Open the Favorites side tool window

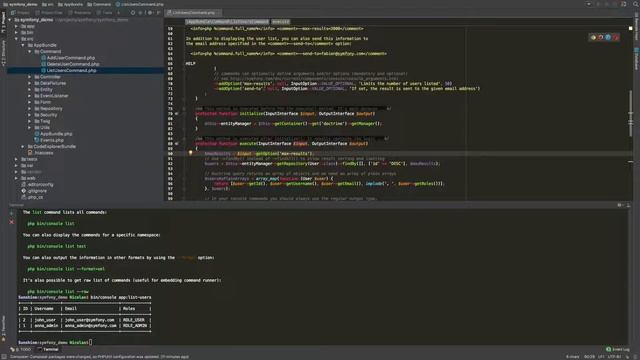tap(3, 329)
